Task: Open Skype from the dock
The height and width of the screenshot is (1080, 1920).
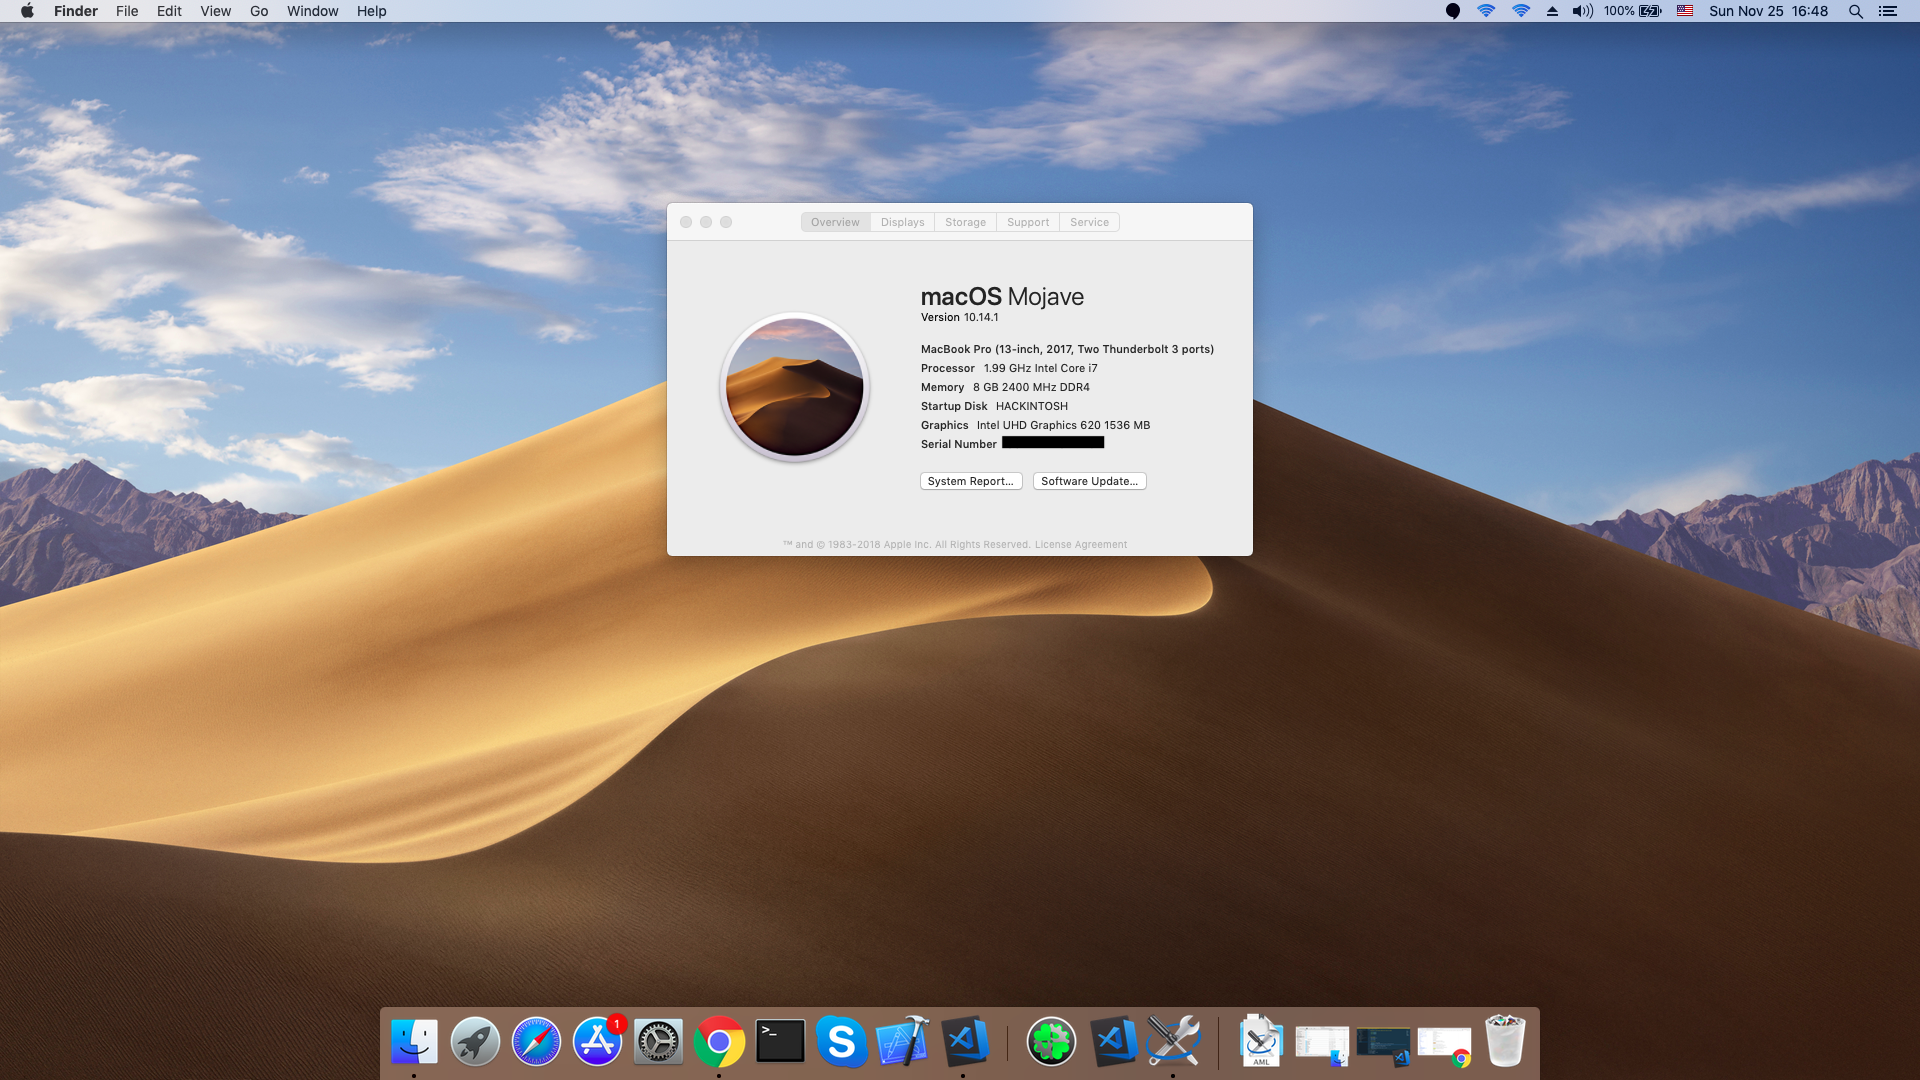Action: [x=841, y=1042]
